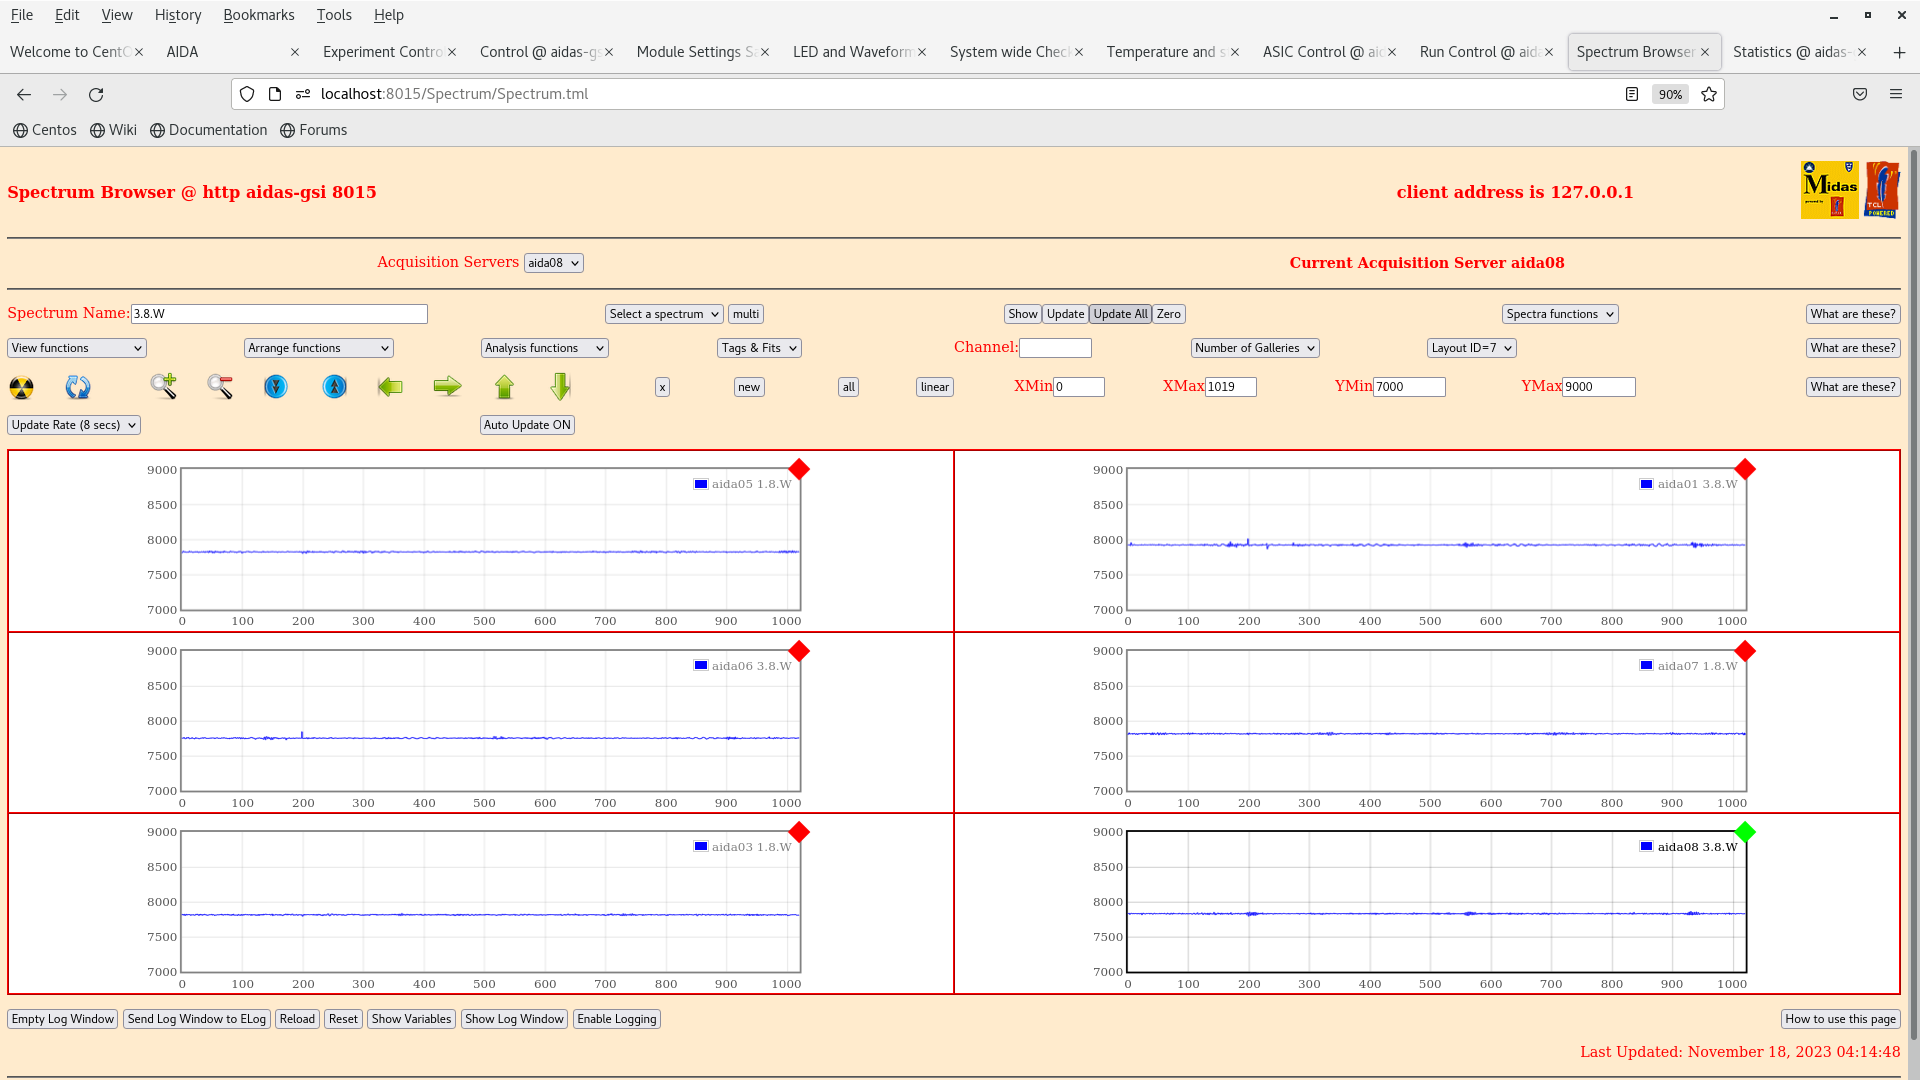Screen dimensions: 1920x1080
Task: Open the Bookmarks menu
Action: (x=258, y=15)
